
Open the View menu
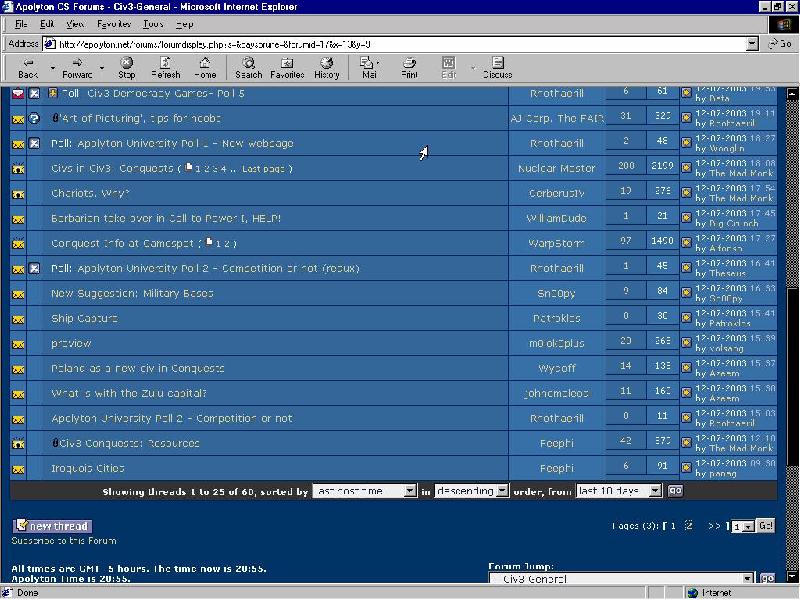point(75,23)
